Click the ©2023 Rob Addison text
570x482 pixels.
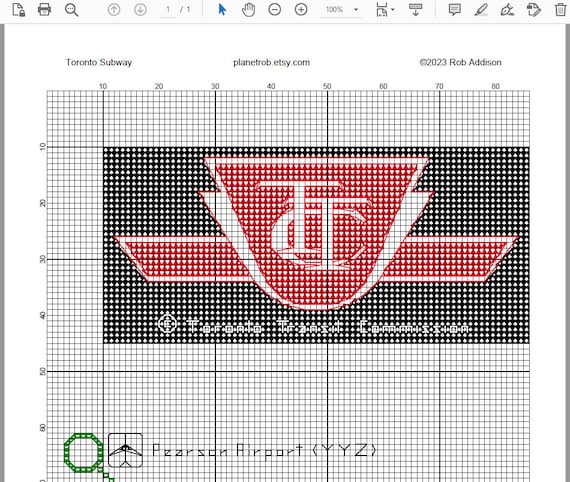tap(460, 63)
